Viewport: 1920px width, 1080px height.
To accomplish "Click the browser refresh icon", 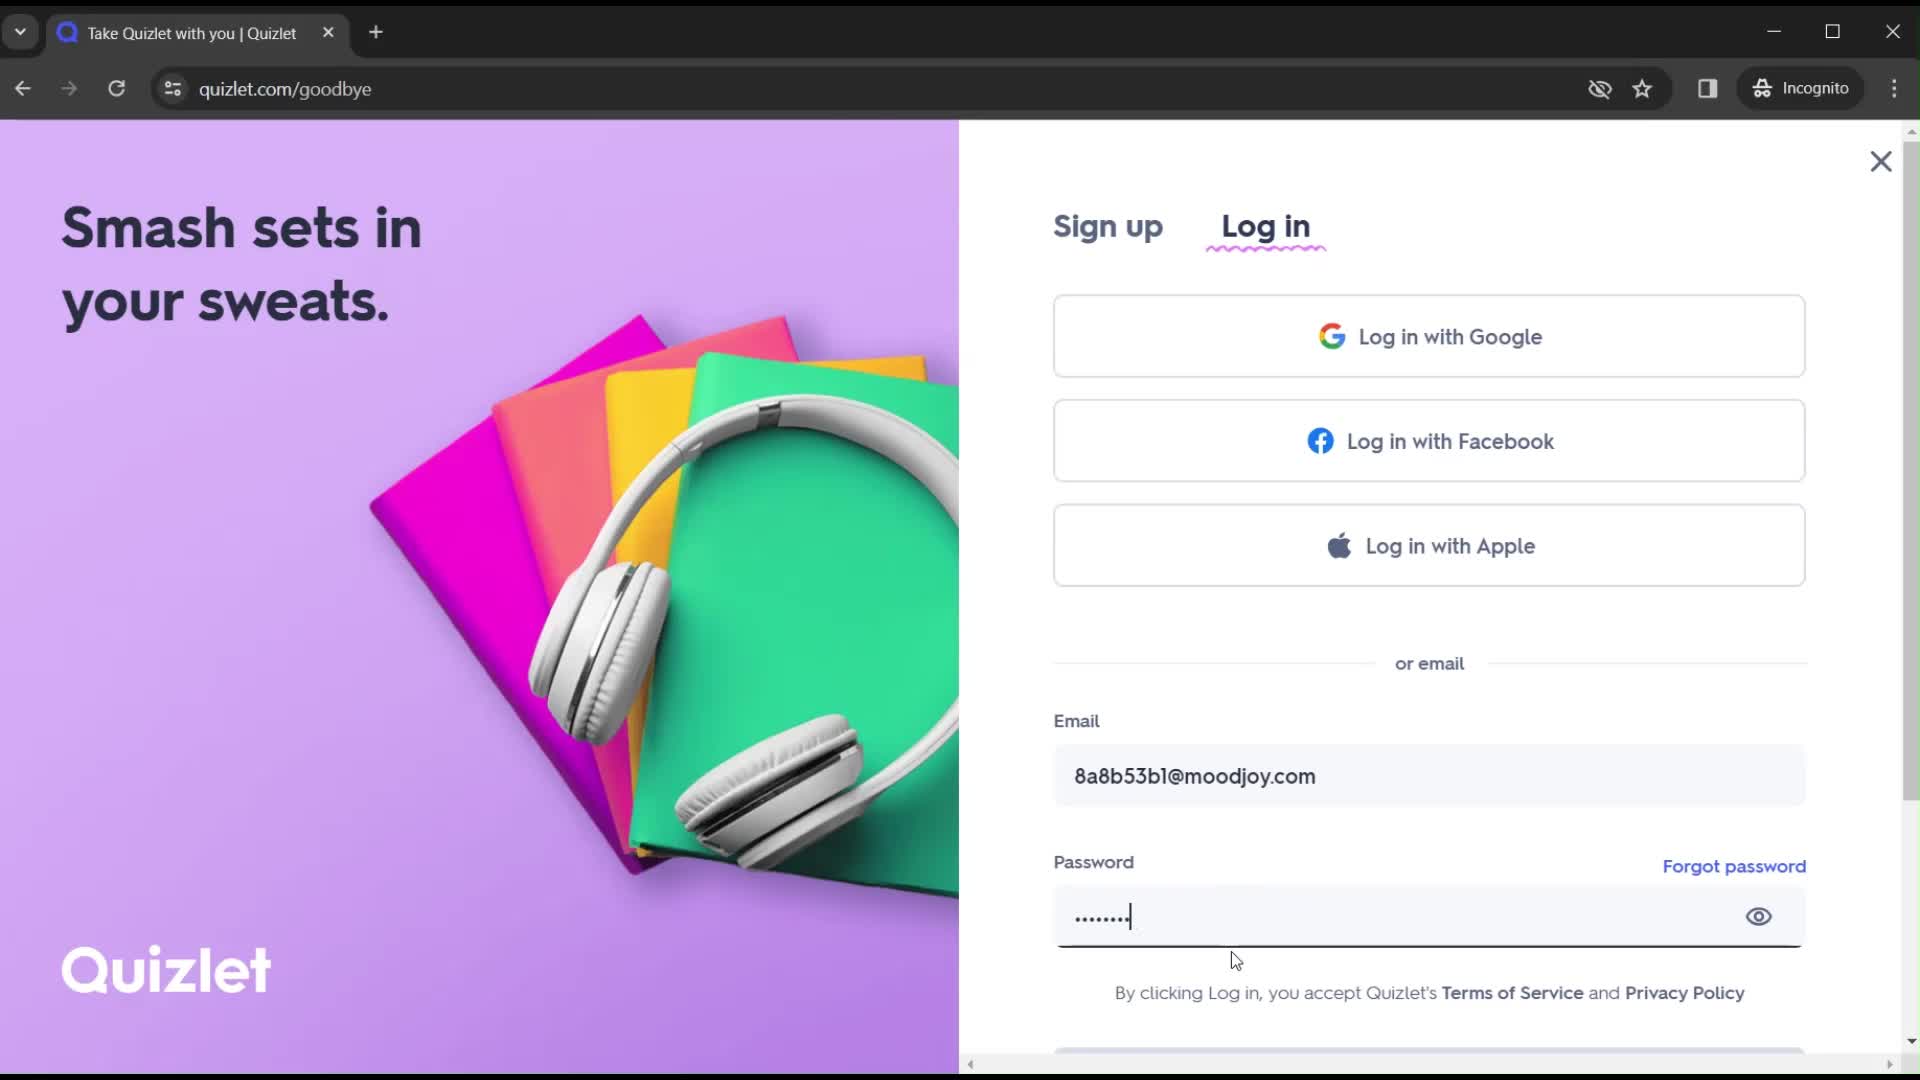I will 116,88.
